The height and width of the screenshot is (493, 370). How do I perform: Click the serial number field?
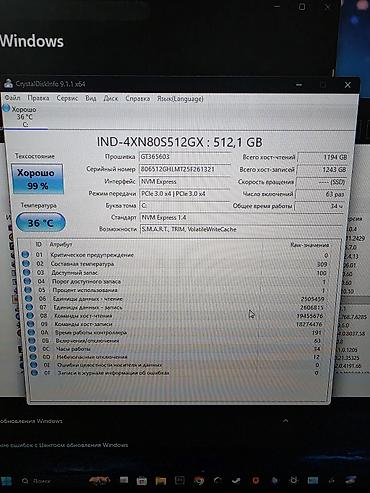pyautogui.click(x=185, y=169)
